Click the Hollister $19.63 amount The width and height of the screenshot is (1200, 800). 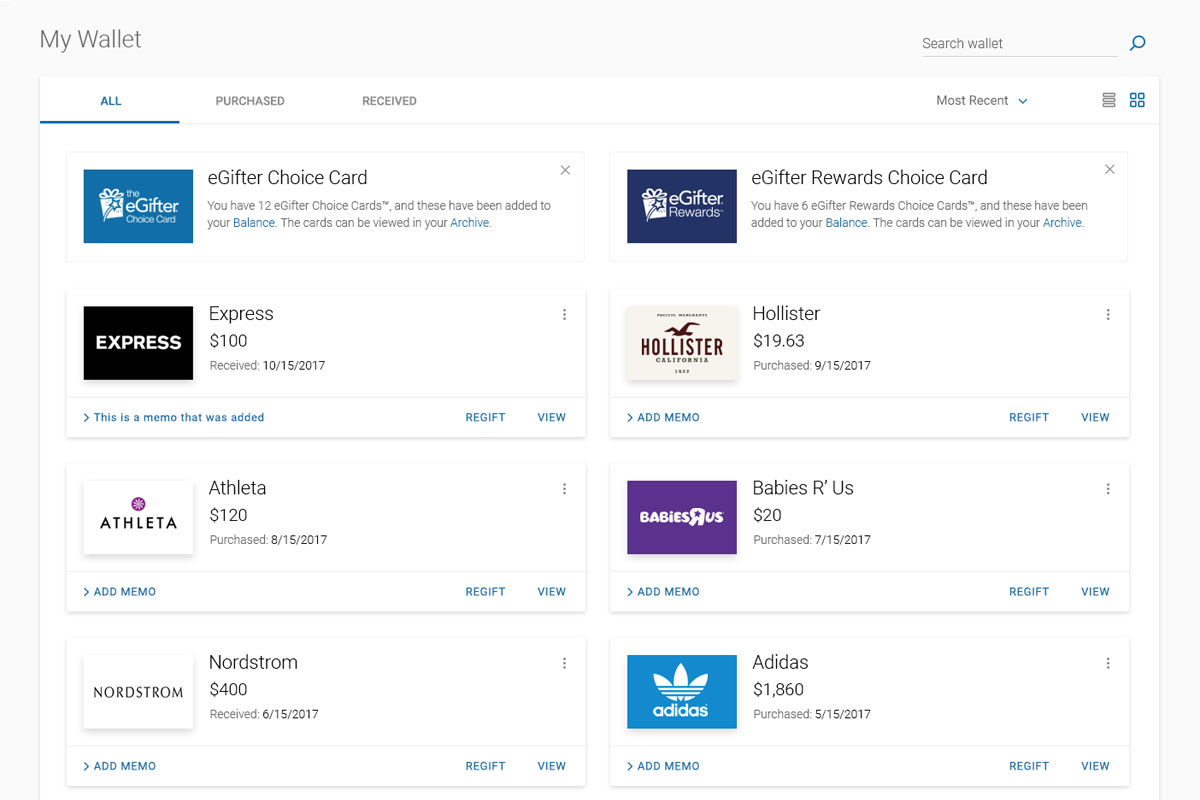[779, 341]
